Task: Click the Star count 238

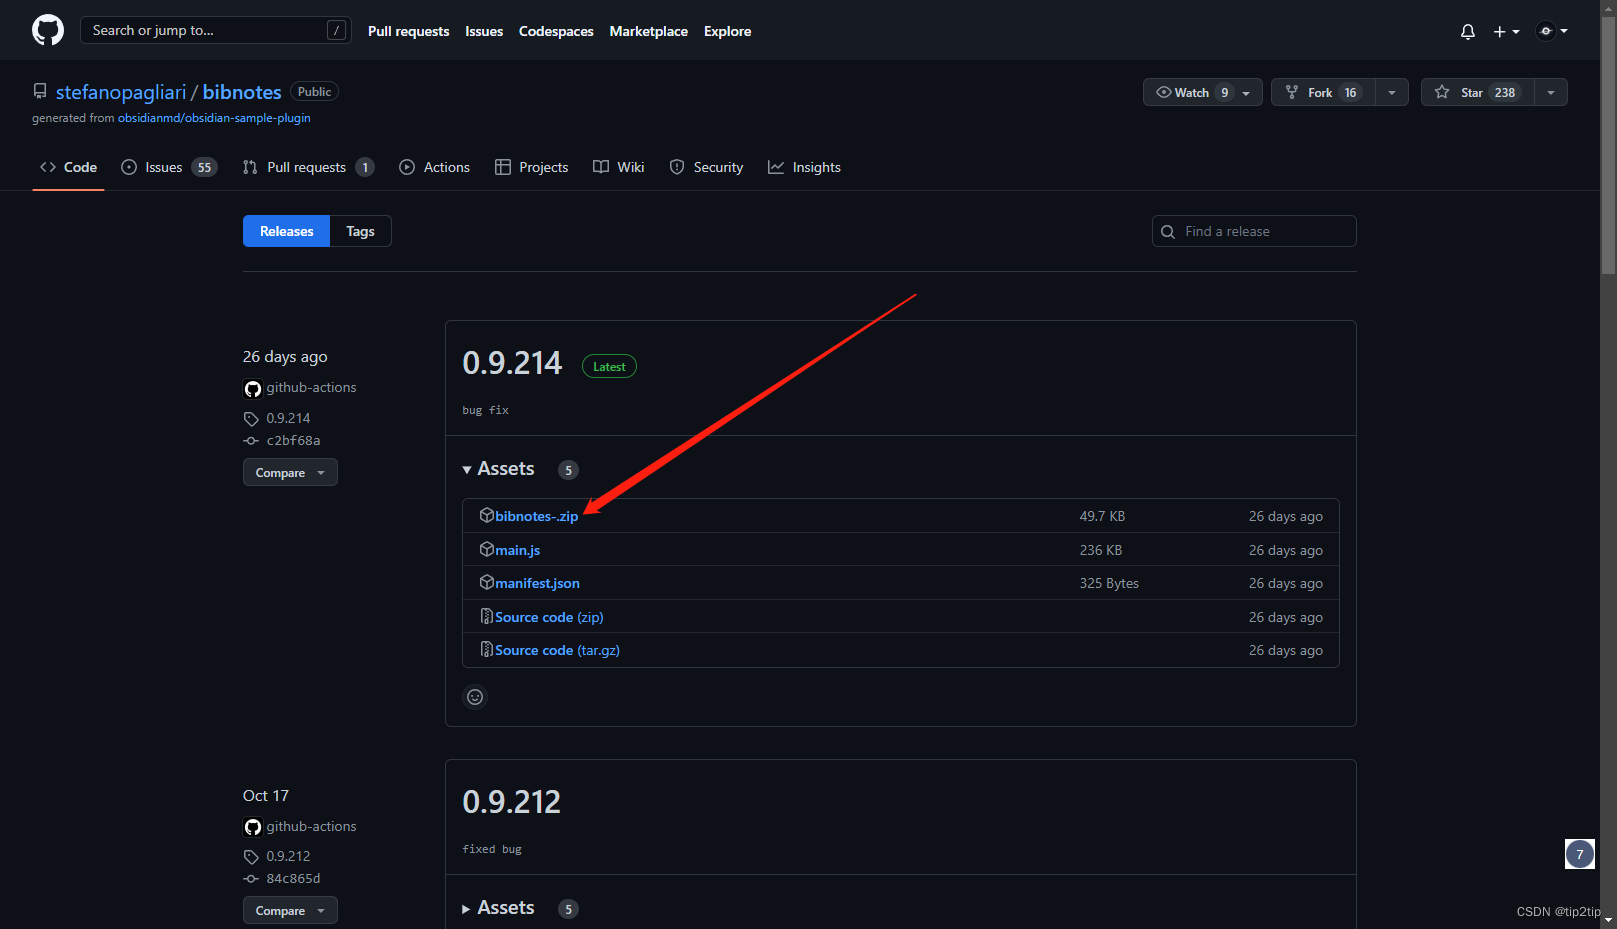Action: coord(1505,92)
